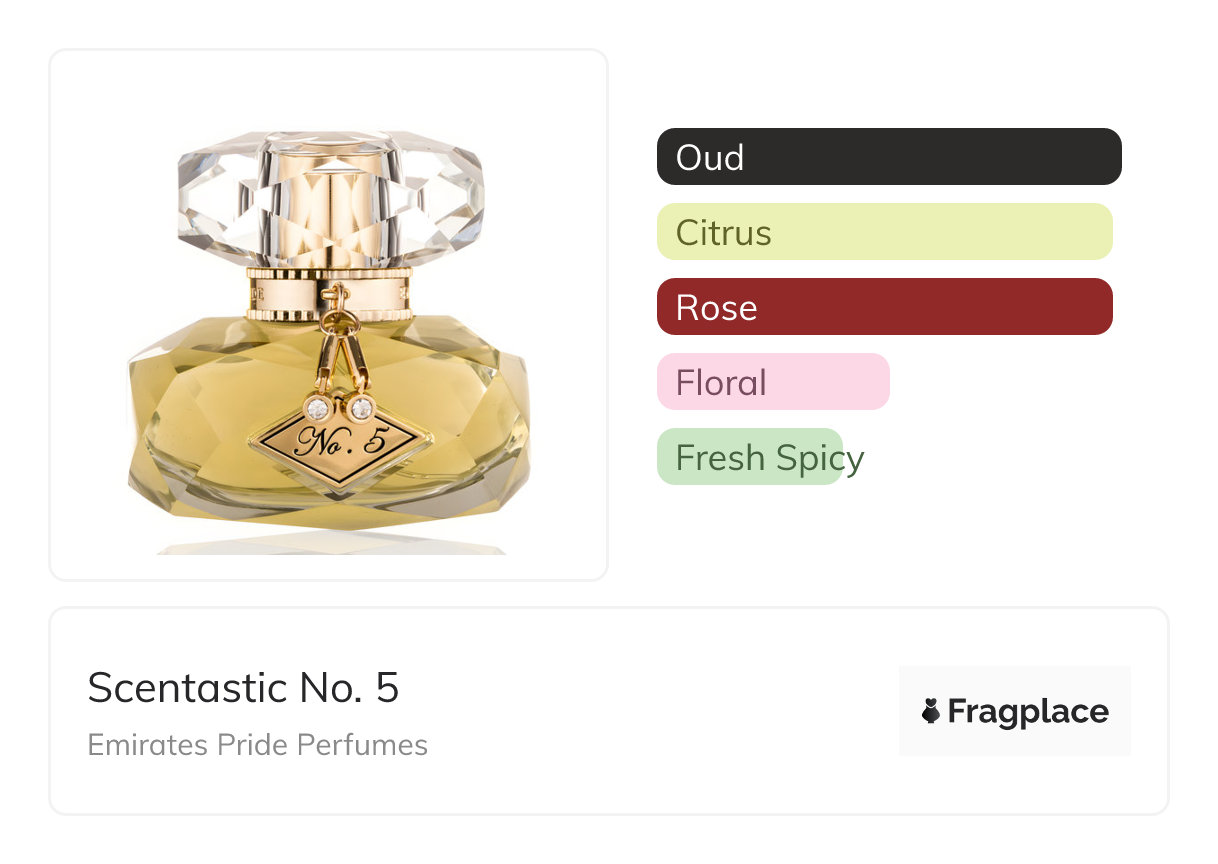Select the Citrus accord bar

pyautogui.click(x=884, y=232)
